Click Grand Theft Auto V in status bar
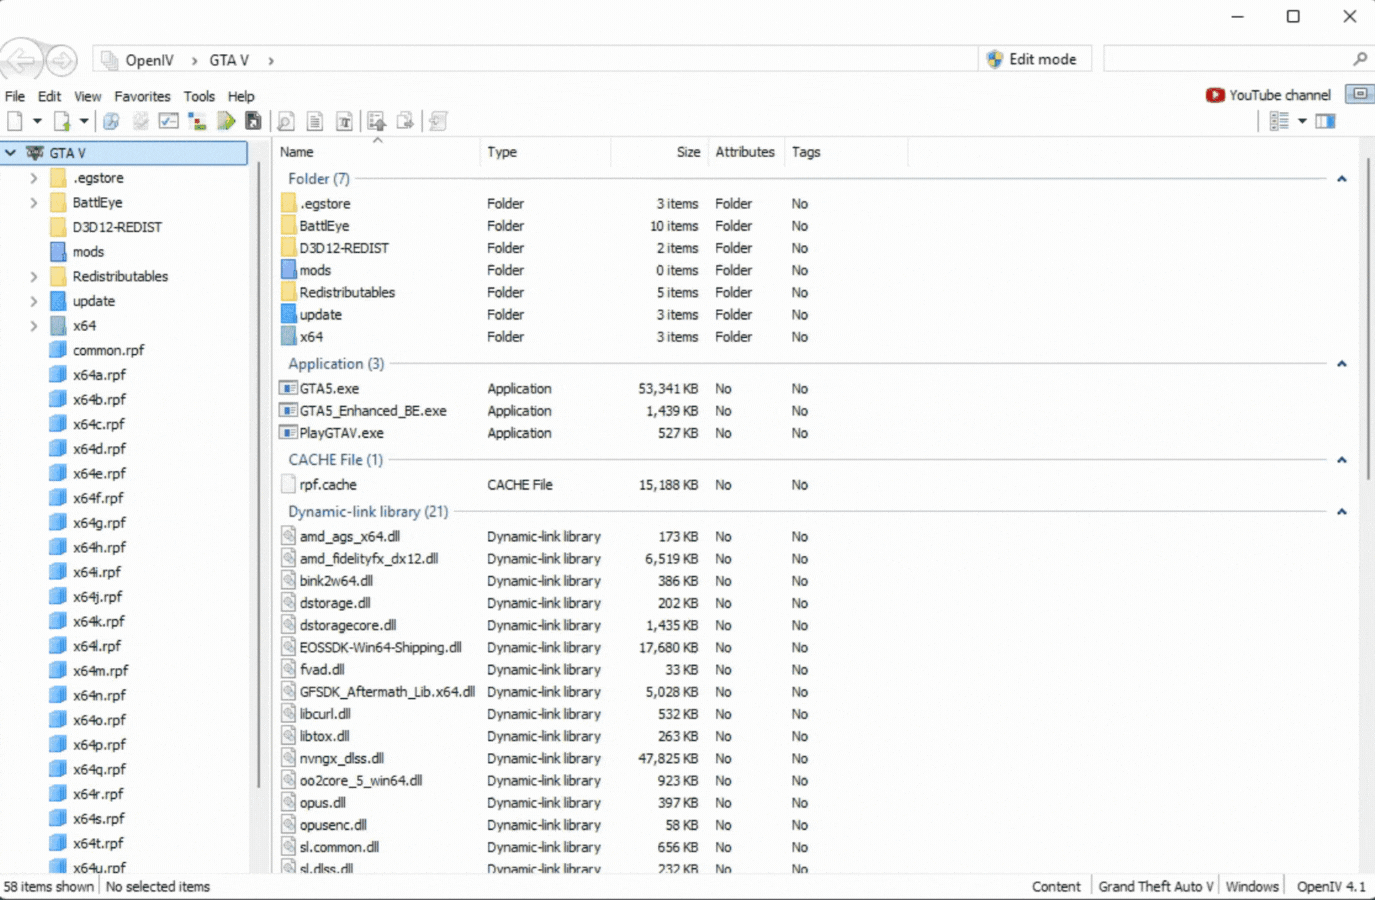Viewport: 1375px width, 900px height. (1155, 886)
